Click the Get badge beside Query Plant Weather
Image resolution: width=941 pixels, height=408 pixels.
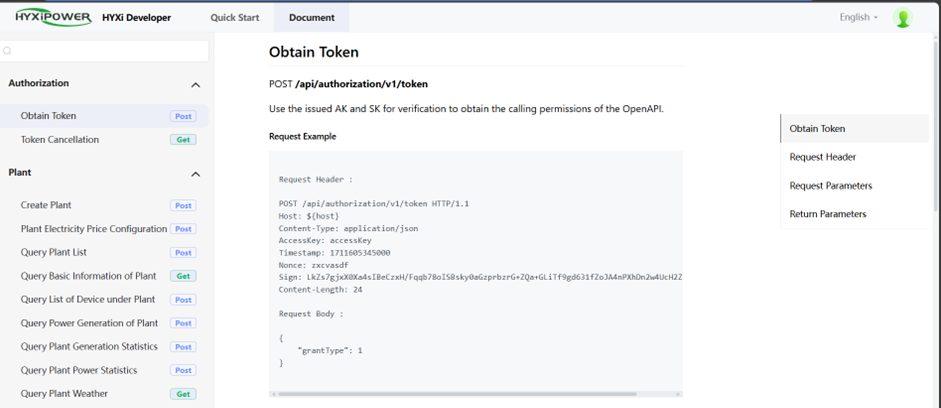click(182, 394)
